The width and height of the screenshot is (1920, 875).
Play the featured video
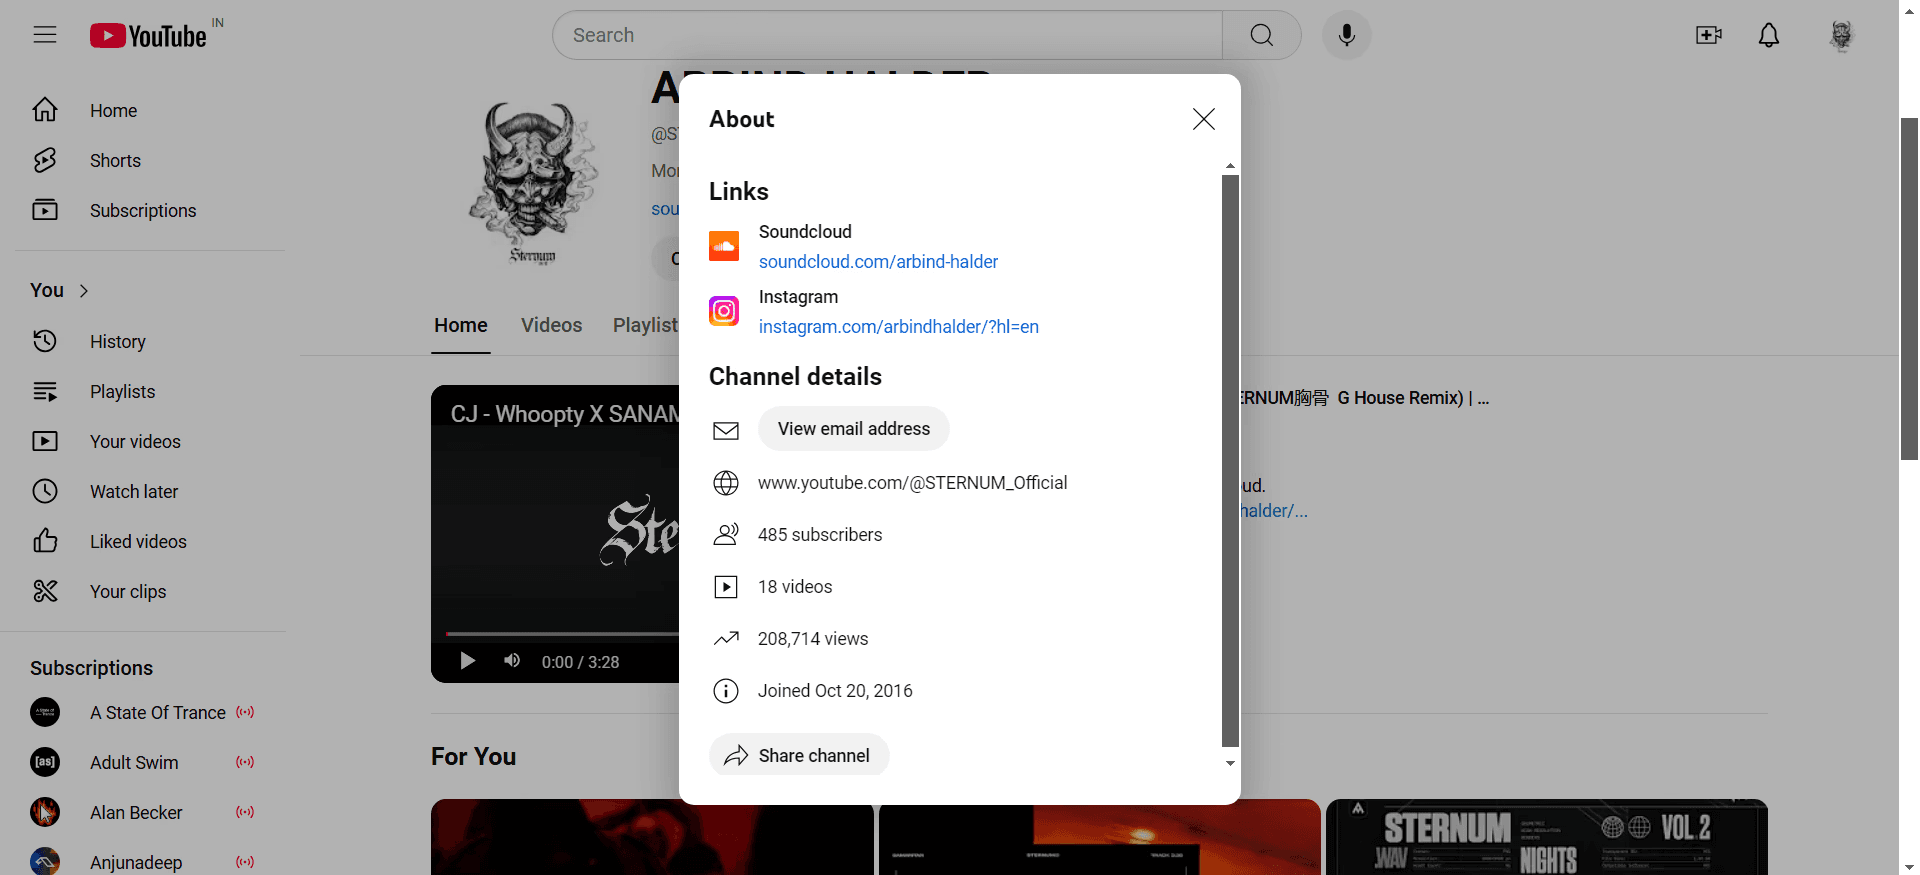coord(467,661)
